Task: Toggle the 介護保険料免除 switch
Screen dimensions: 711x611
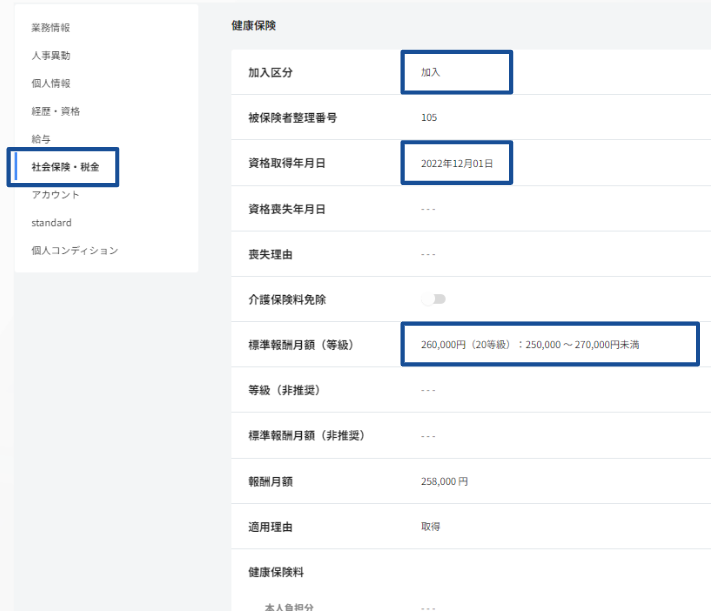Action: [434, 299]
